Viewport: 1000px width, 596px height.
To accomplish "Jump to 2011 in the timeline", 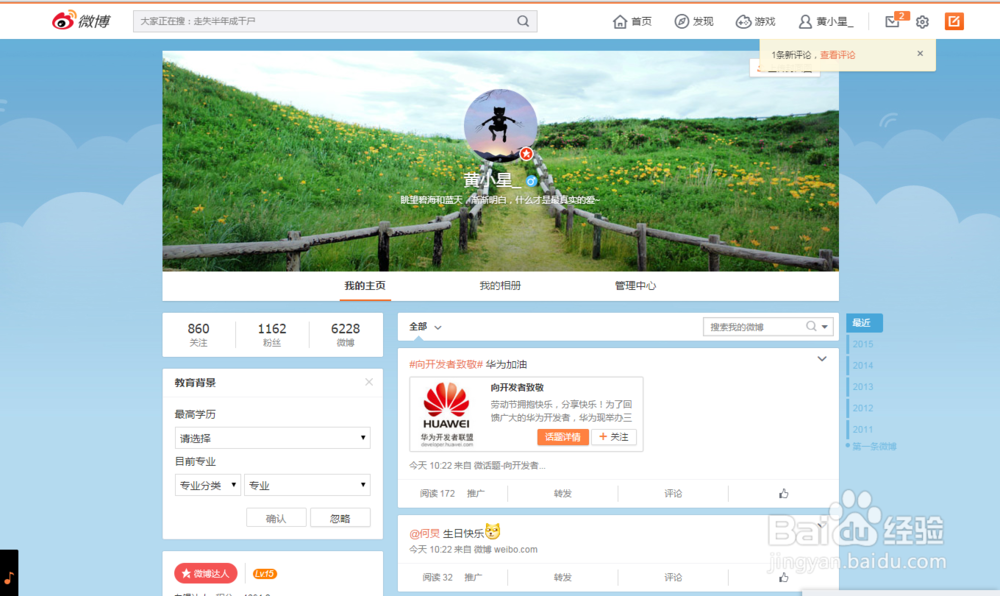I will tap(862, 430).
